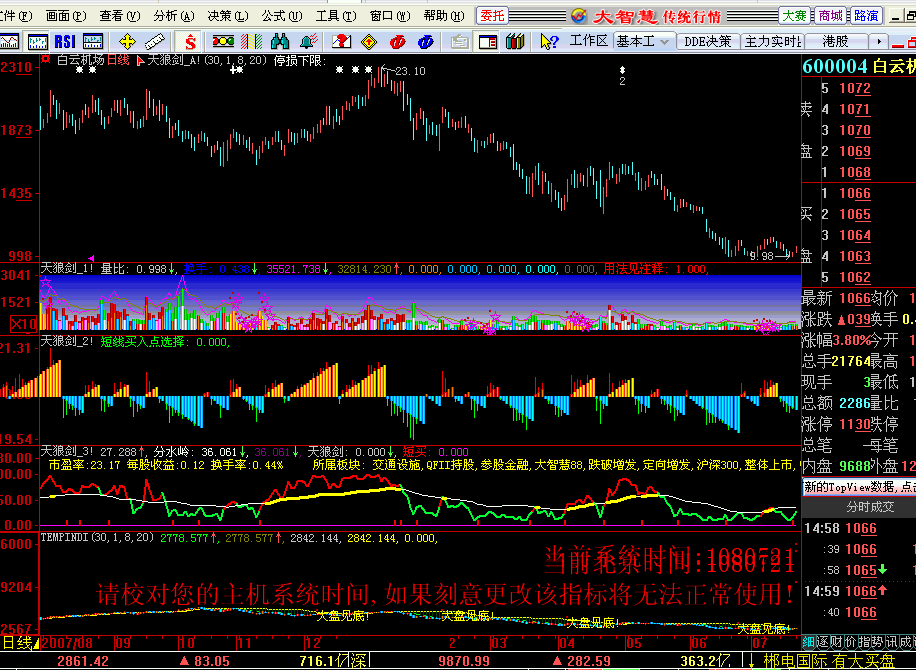916x670 pixels.
Task: Click the red circular phi icon
Action: pyautogui.click(x=398, y=41)
